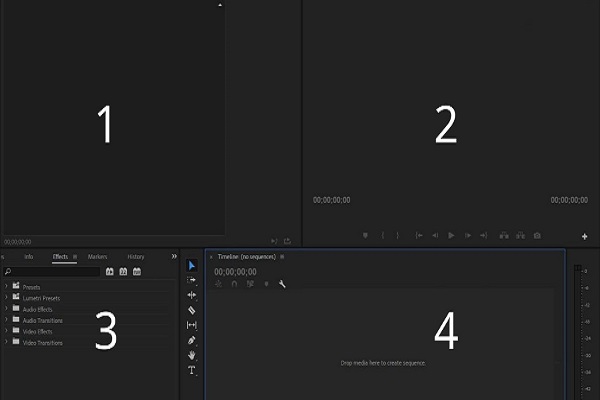Expand the Video Effects folder
The width and height of the screenshot is (600, 400).
(x=6, y=331)
